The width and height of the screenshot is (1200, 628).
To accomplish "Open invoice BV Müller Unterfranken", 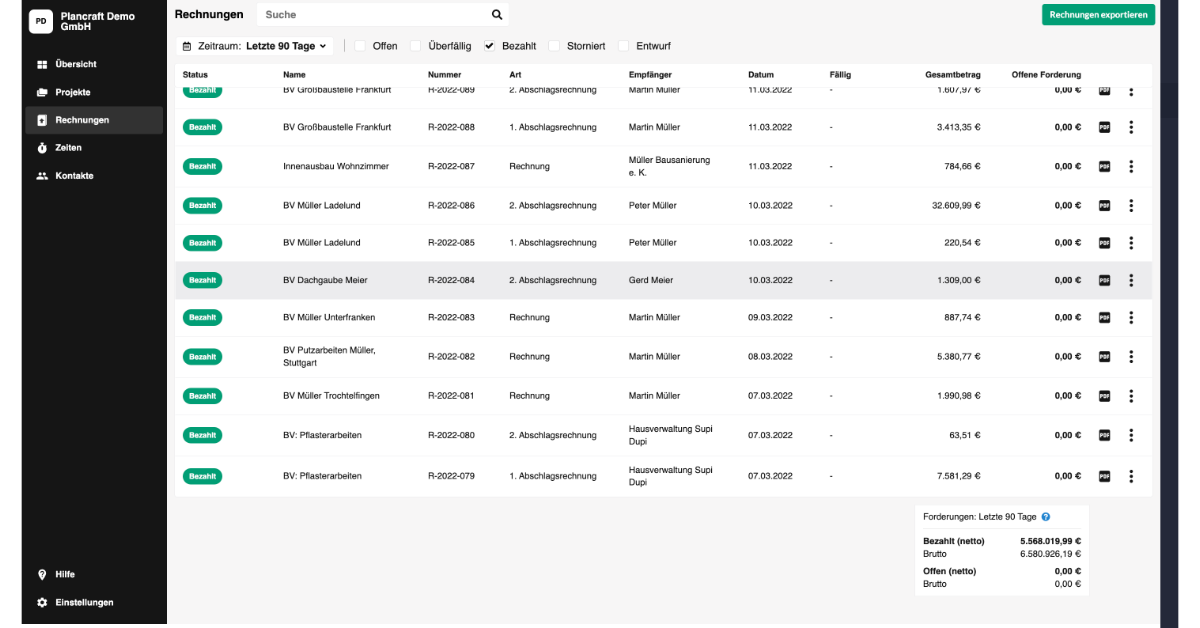I will pos(329,318).
